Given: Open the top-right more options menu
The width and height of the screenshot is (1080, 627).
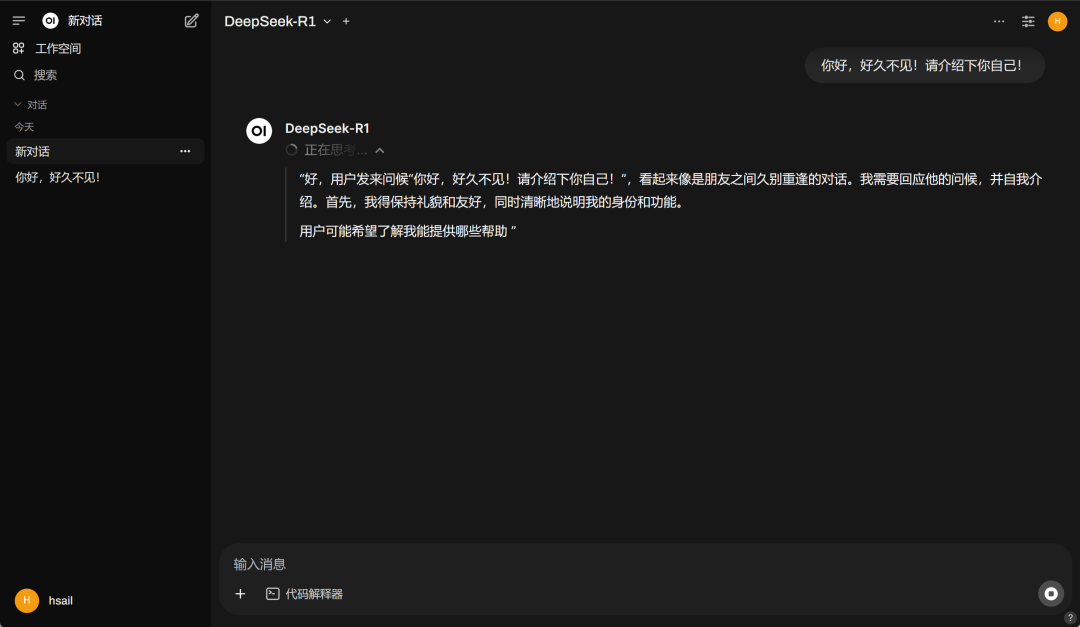Looking at the screenshot, I should pyautogui.click(x=999, y=20).
